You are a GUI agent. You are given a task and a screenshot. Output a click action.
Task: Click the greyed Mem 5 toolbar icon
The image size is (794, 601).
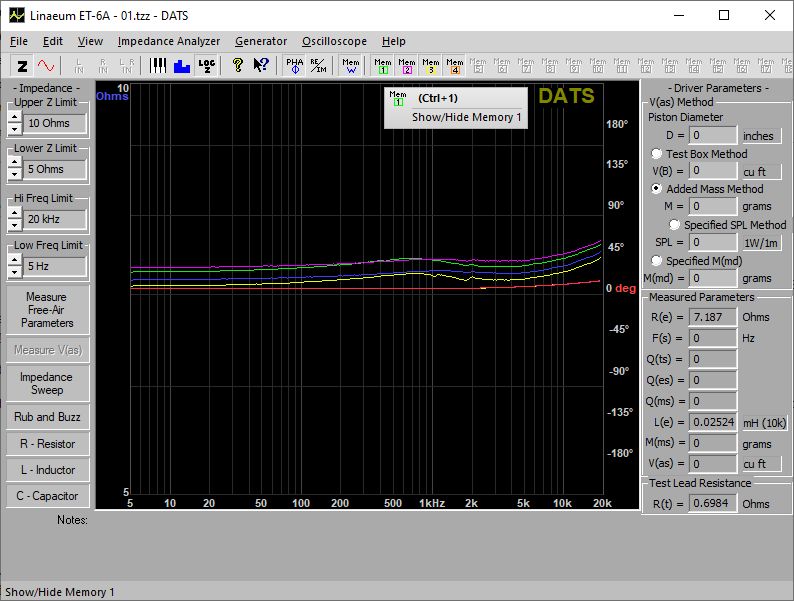(x=478, y=66)
